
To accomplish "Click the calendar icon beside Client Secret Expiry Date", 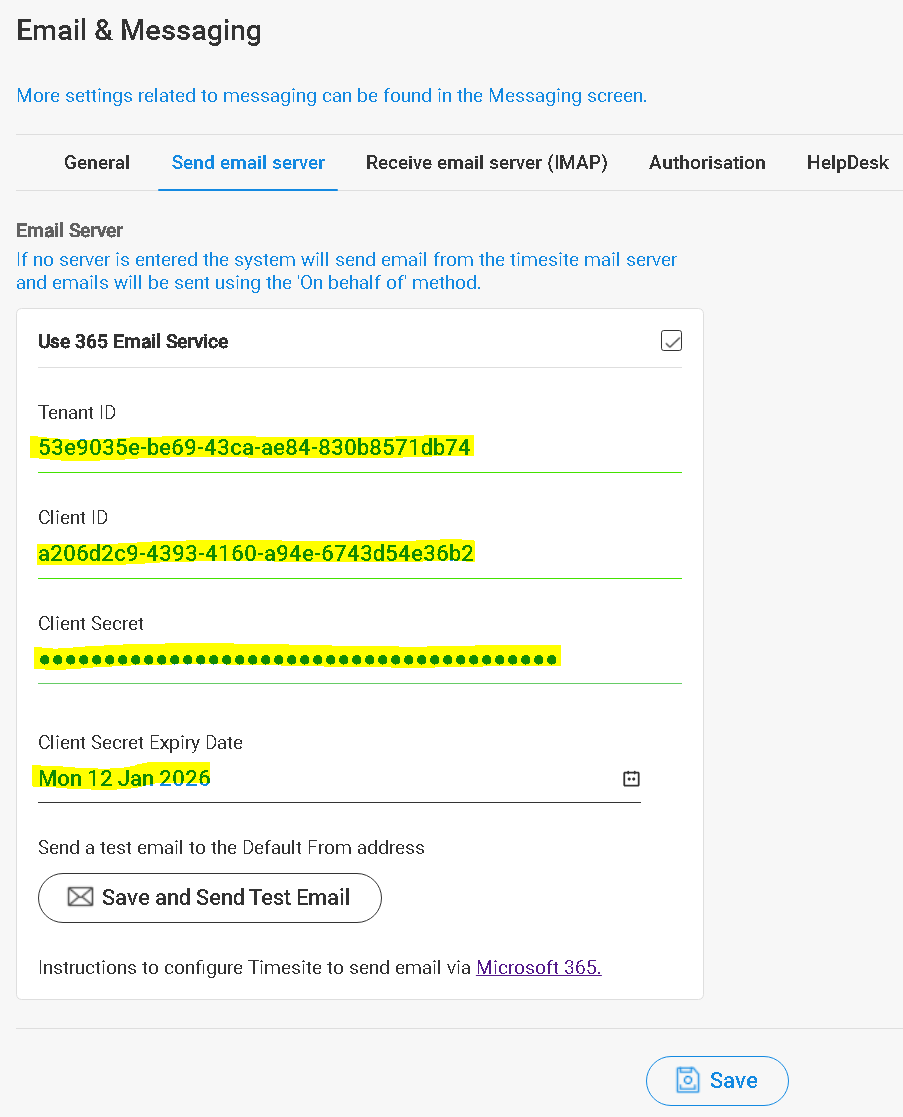I will [631, 778].
